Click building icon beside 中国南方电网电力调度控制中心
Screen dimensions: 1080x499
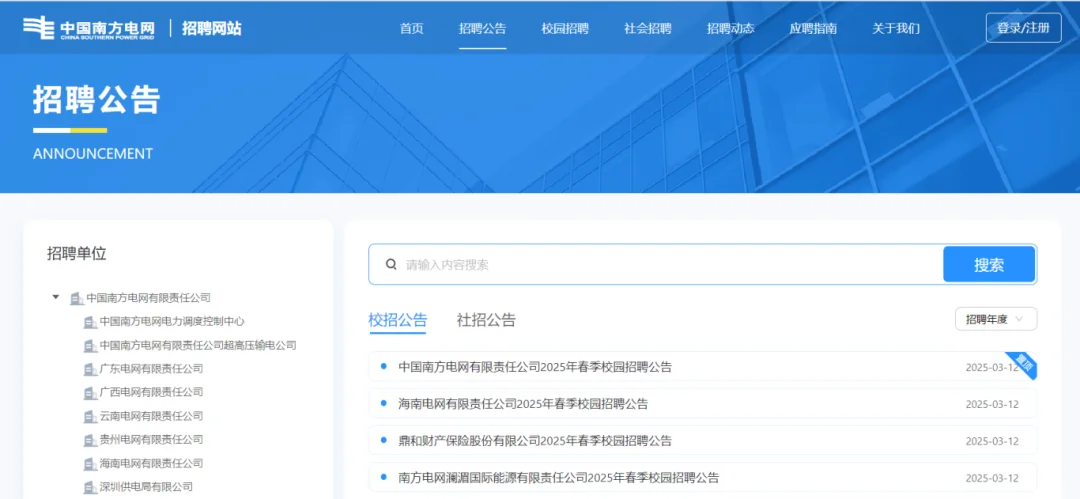(x=90, y=322)
